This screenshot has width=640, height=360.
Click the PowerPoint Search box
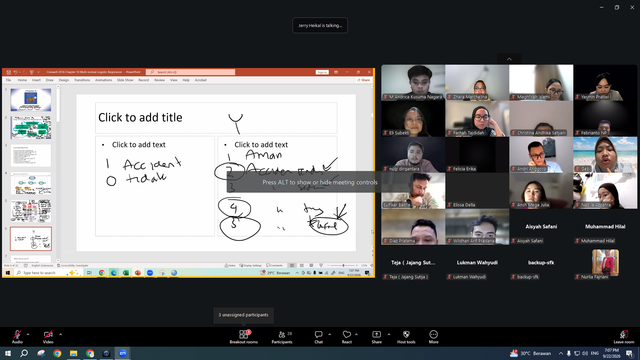[190, 72]
